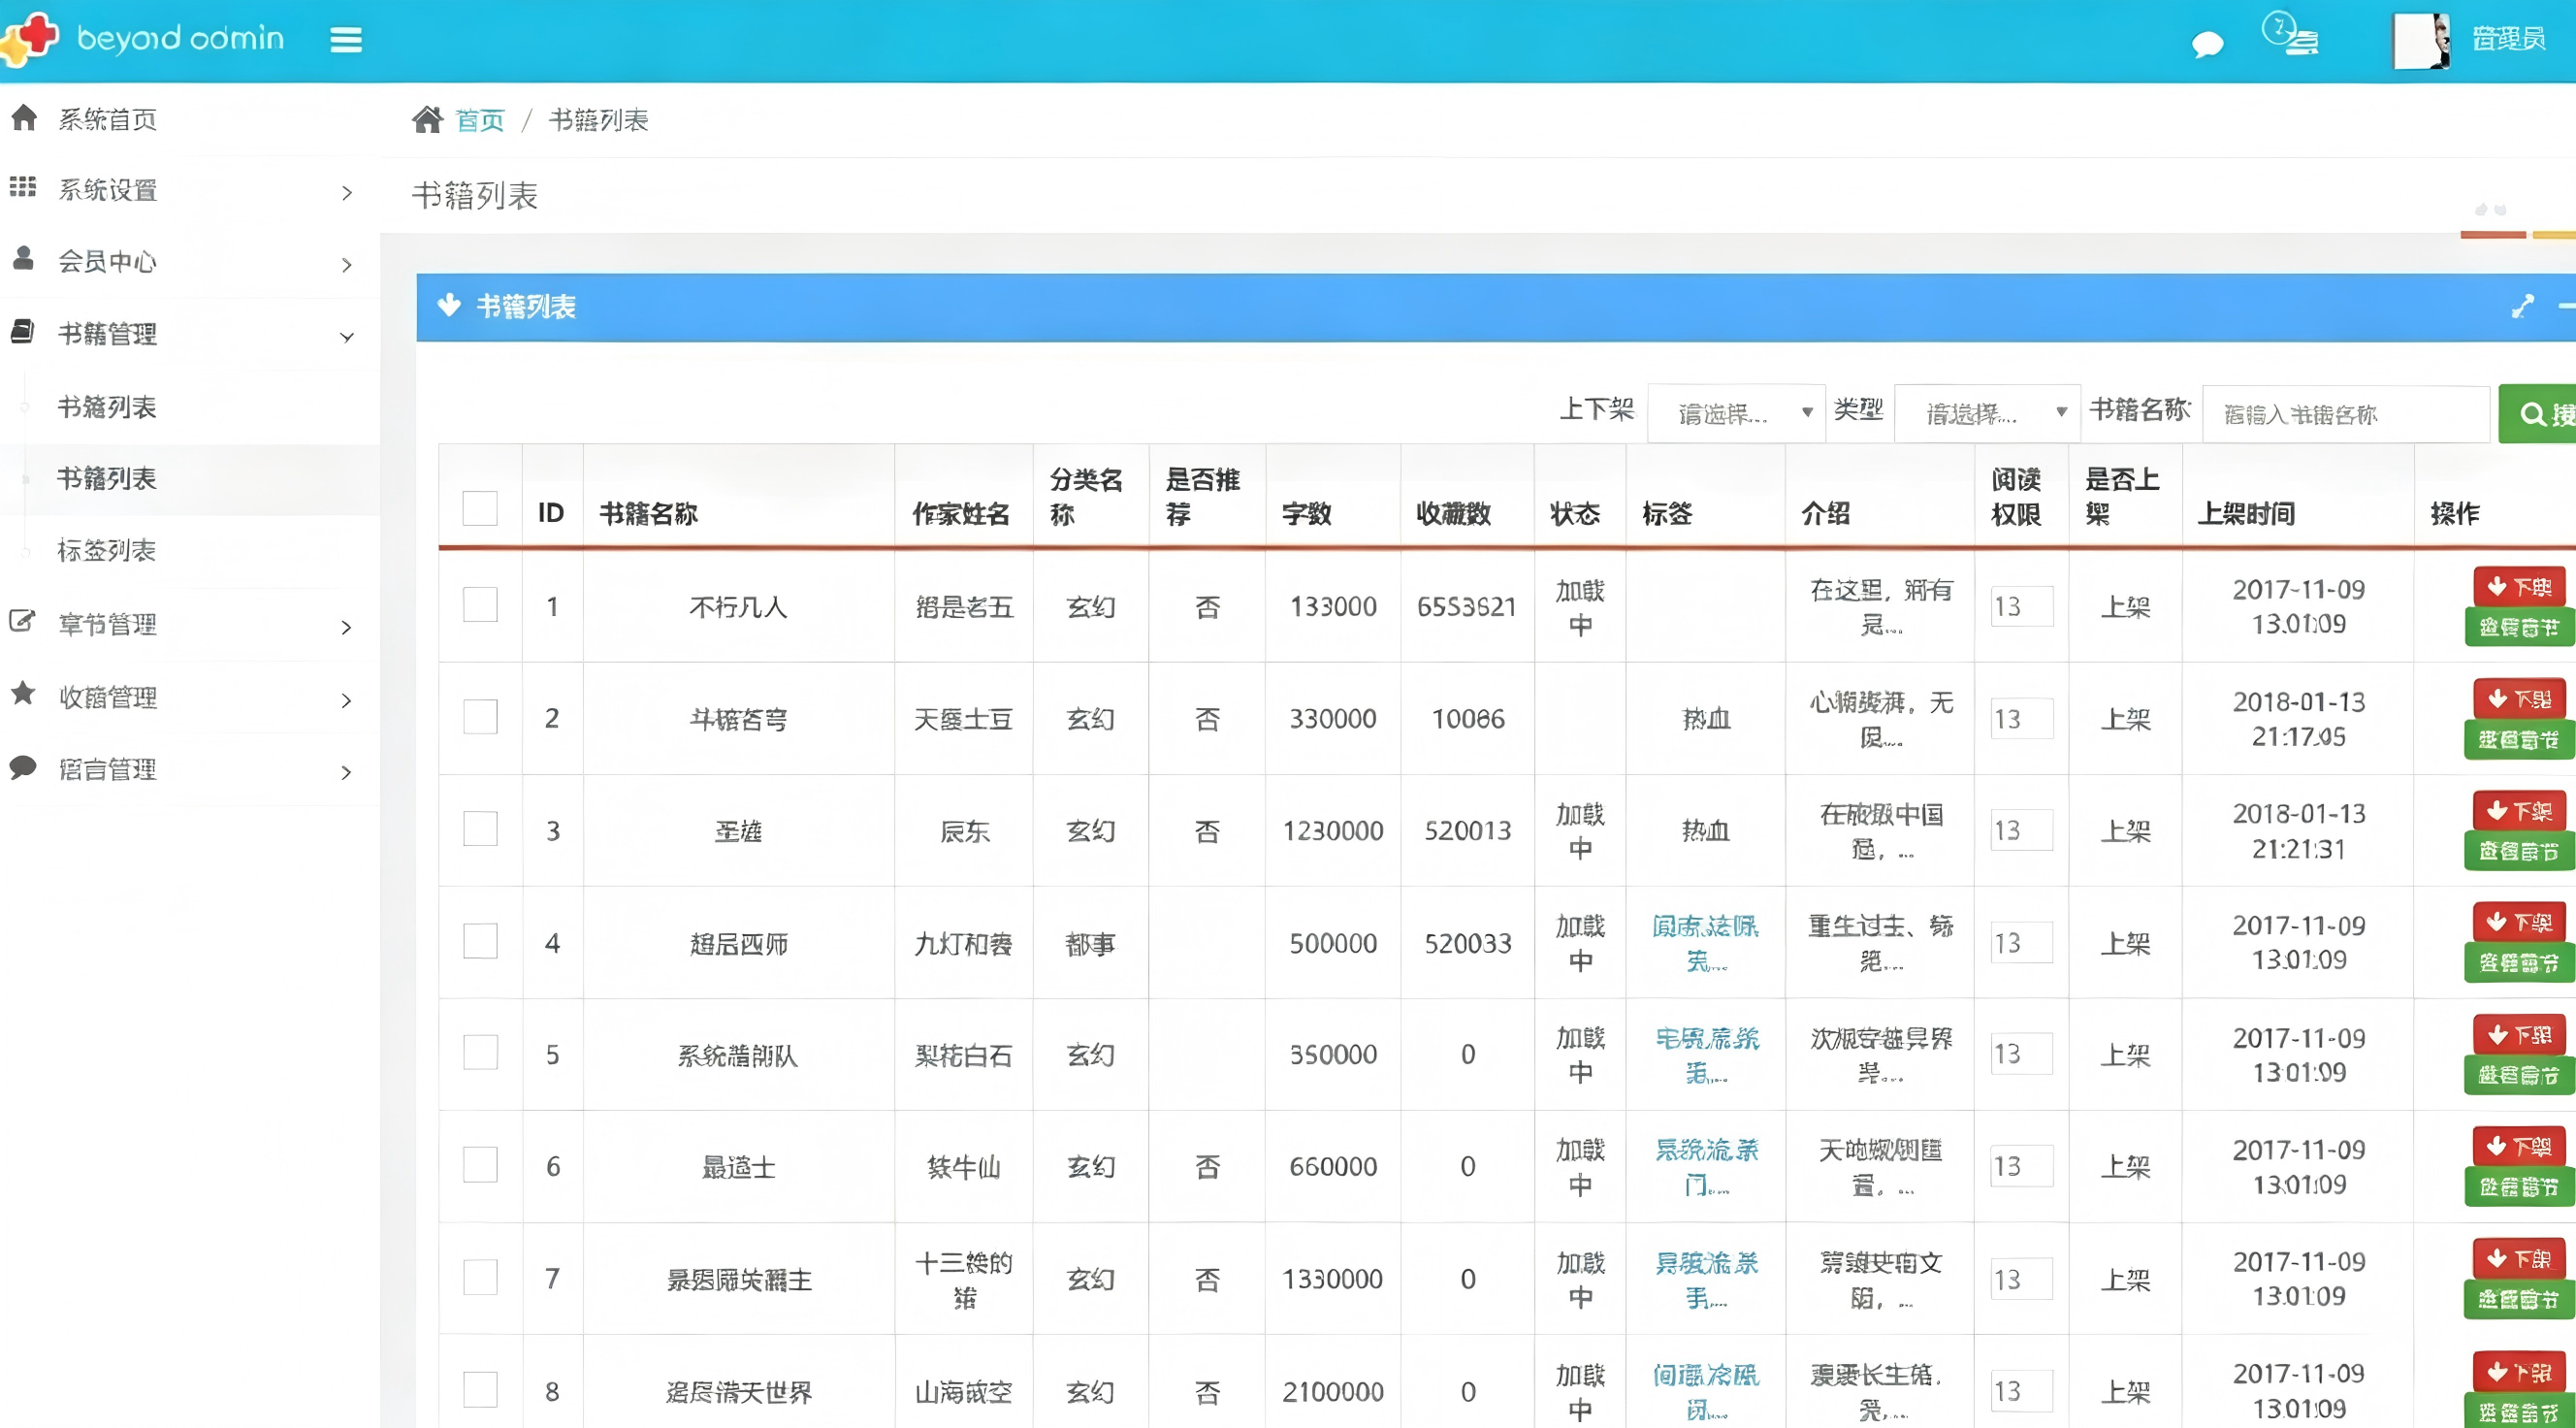Open the tasks notification icon in header

(2290, 34)
